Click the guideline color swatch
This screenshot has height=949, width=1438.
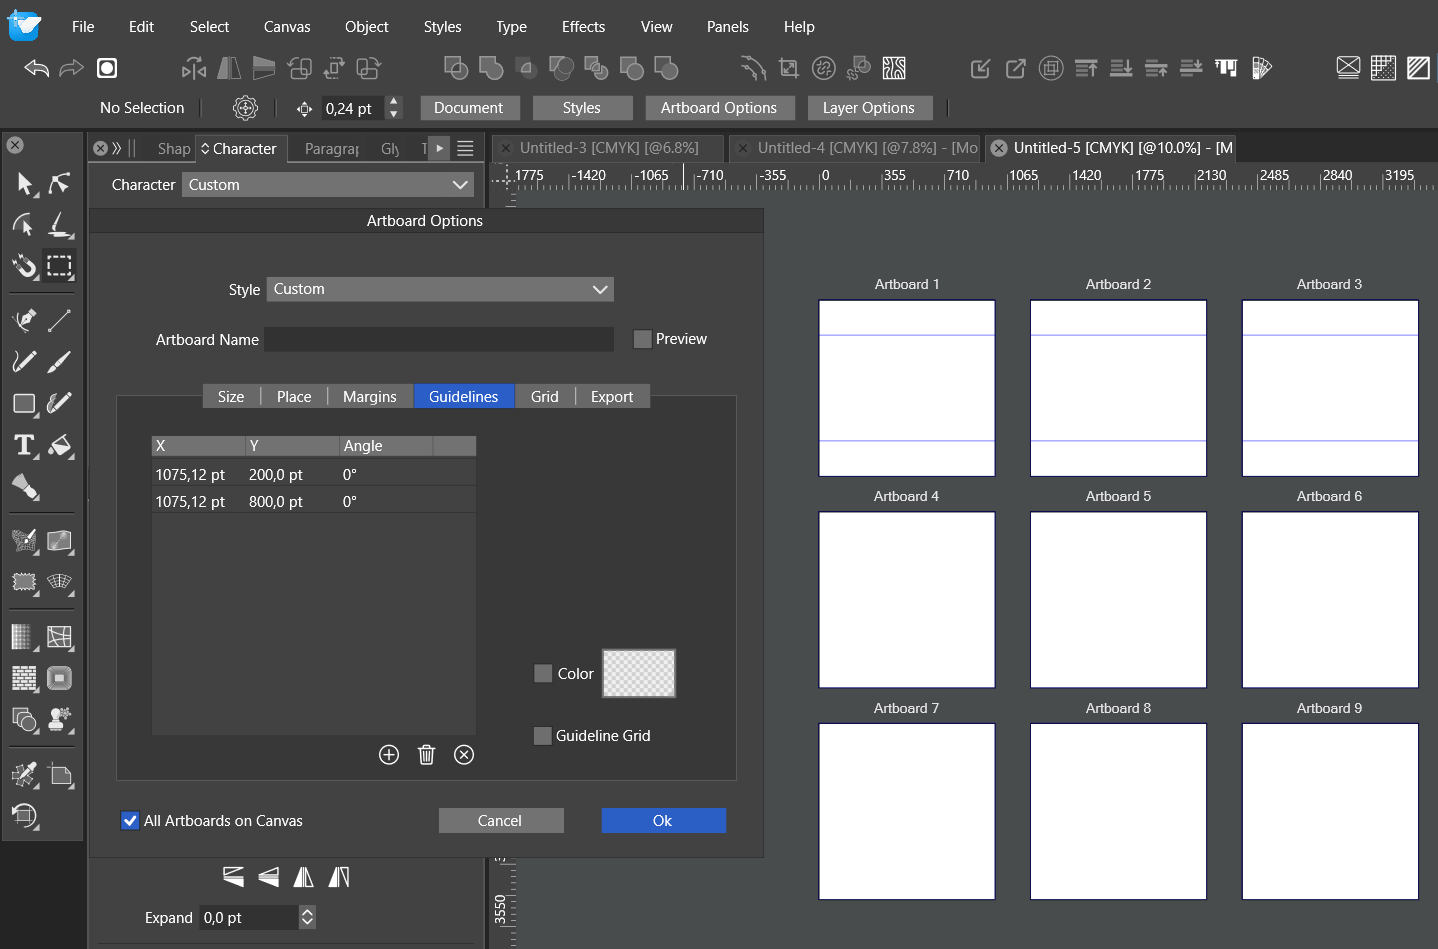tap(639, 674)
